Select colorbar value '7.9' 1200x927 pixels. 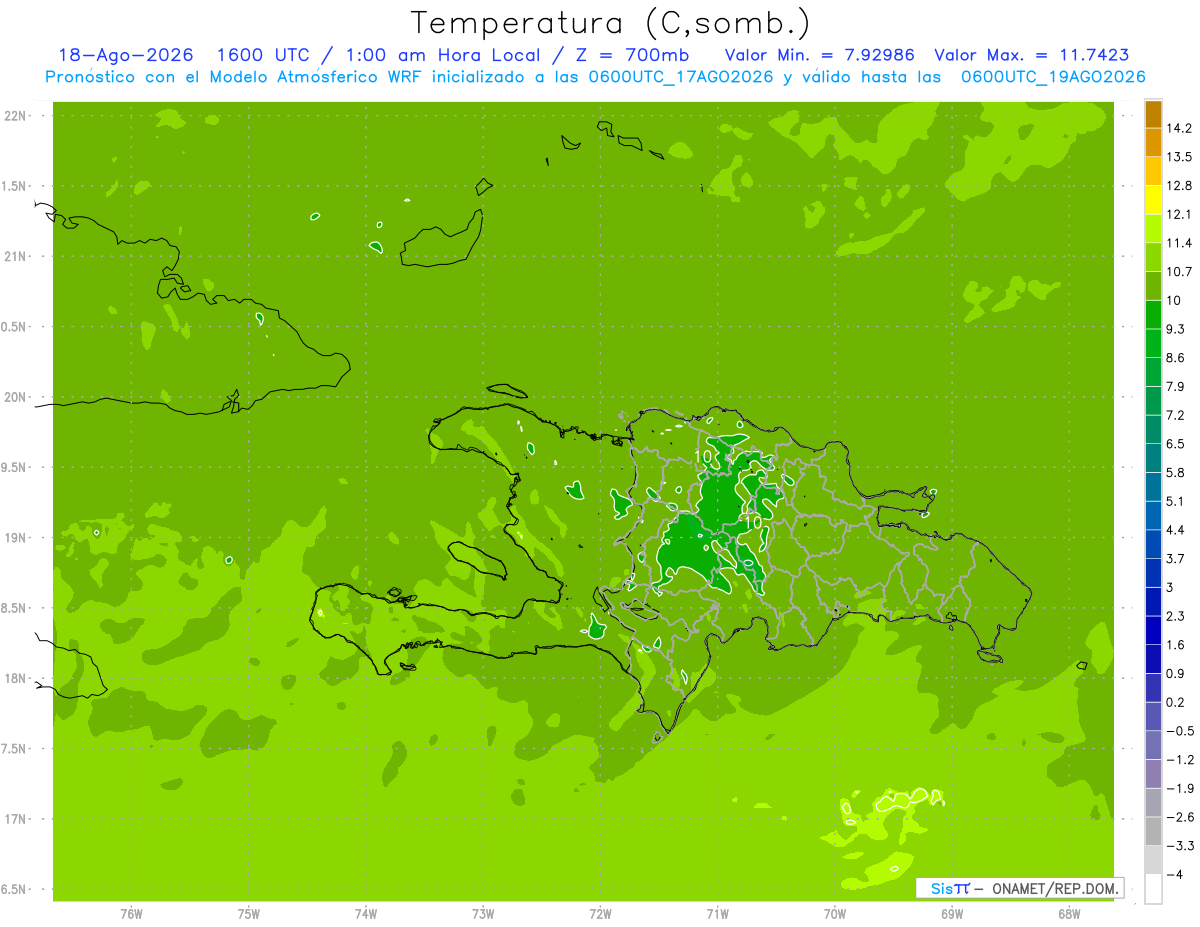point(1176,387)
